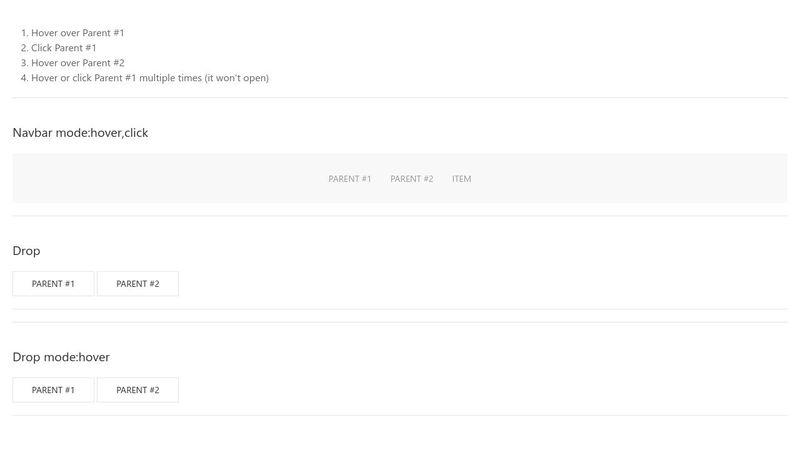Image resolution: width=800 pixels, height=450 pixels.
Task: Open PARENT #1 in the navbar
Action: coord(349,179)
